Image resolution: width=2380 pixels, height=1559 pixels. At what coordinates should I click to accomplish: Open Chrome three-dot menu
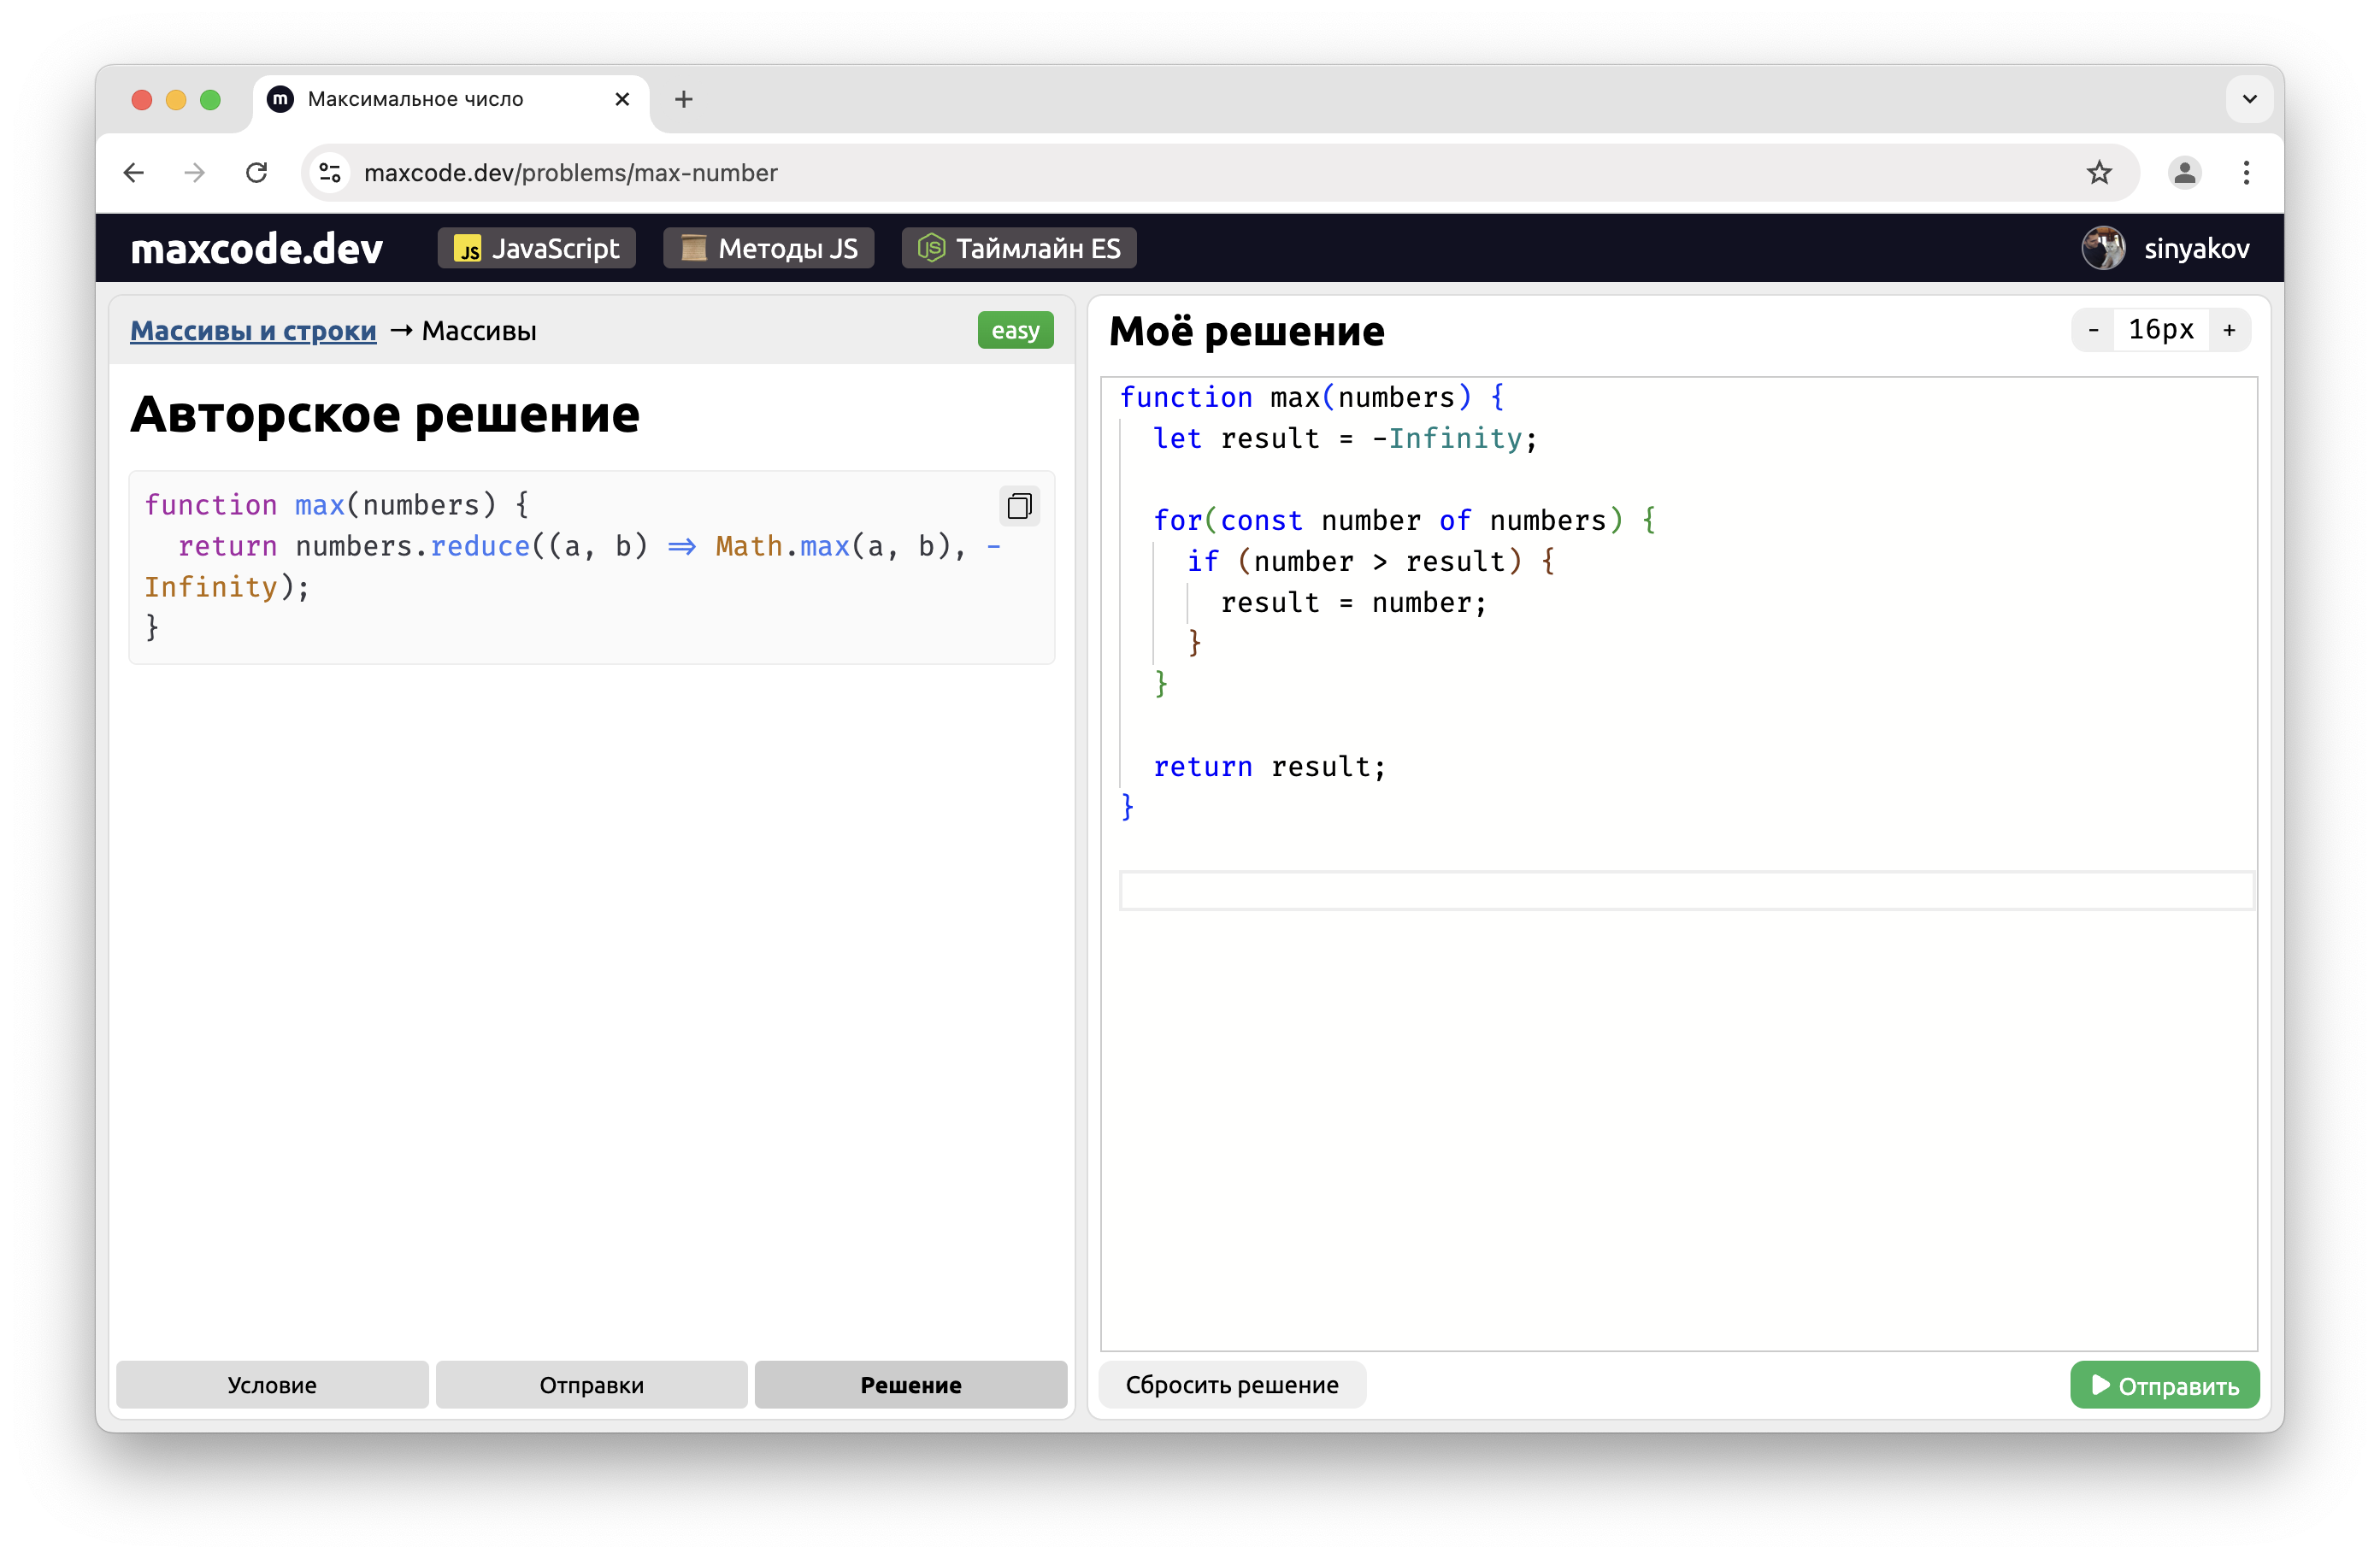pos(2246,173)
